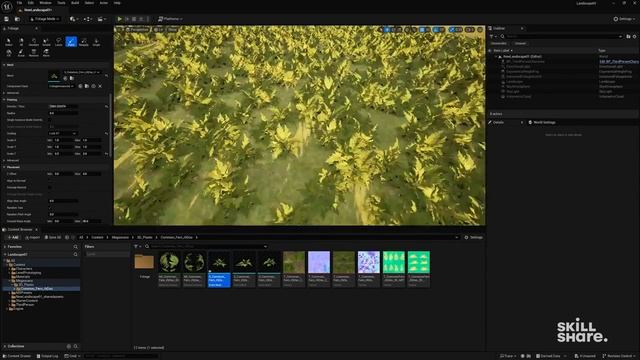Activate the foliage Paint tool

coord(71,42)
